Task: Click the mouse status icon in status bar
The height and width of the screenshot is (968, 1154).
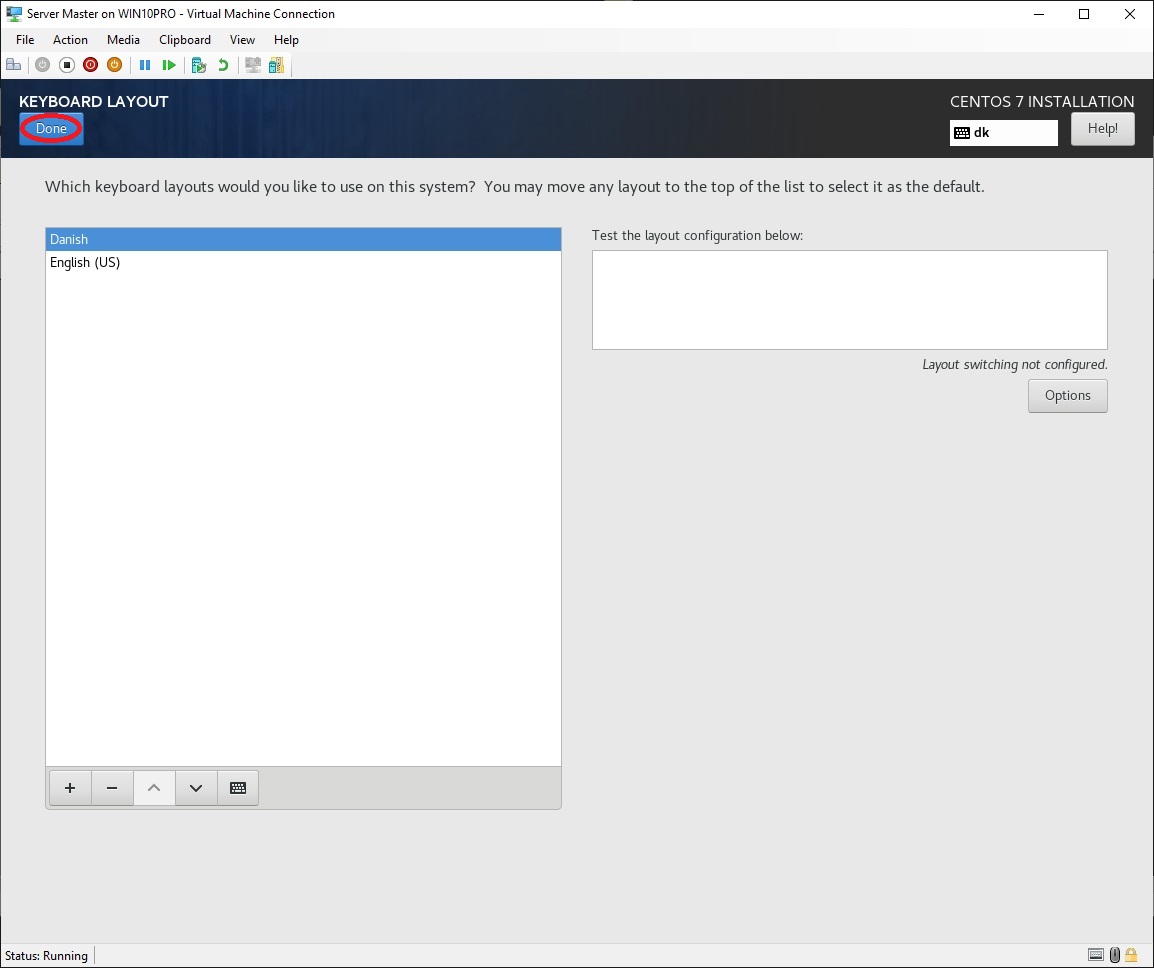Action: (x=1115, y=955)
